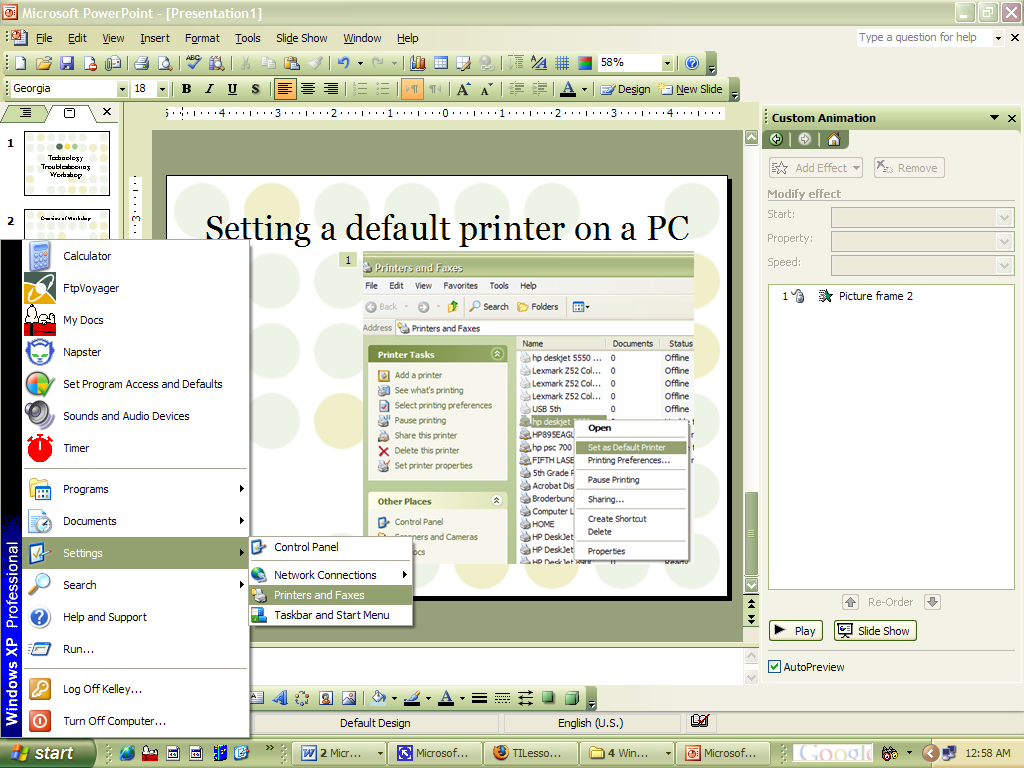This screenshot has width=1024, height=768.
Task: Apply text shadow with the S icon
Action: pos(255,89)
